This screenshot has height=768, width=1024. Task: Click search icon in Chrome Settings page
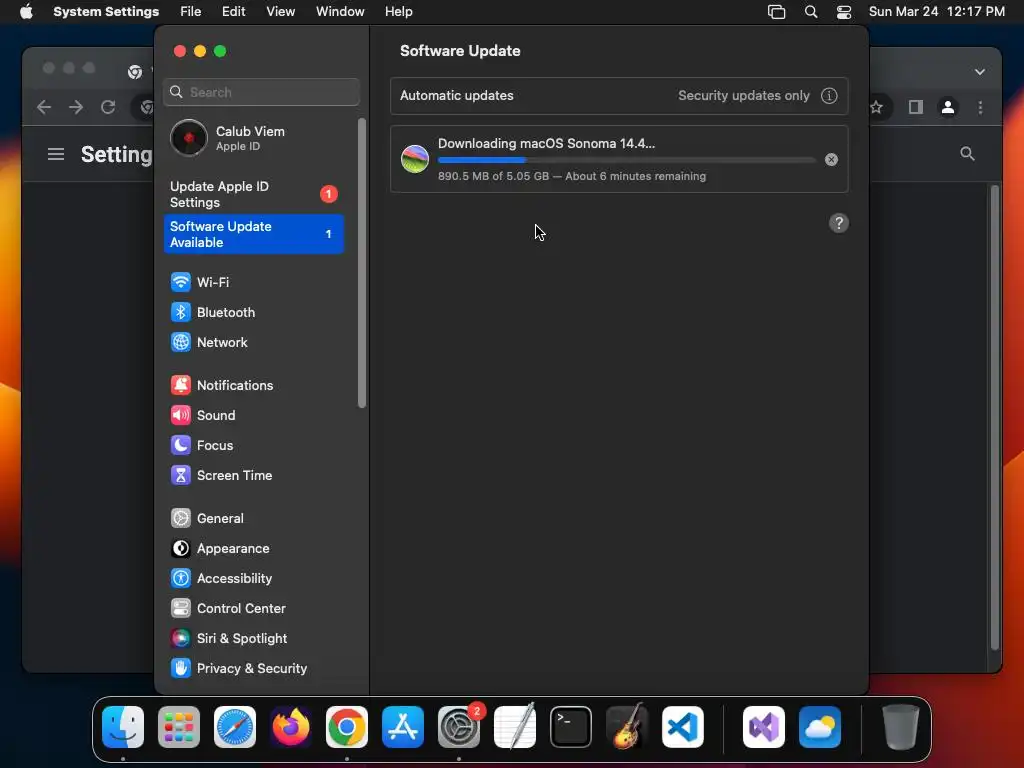[967, 154]
